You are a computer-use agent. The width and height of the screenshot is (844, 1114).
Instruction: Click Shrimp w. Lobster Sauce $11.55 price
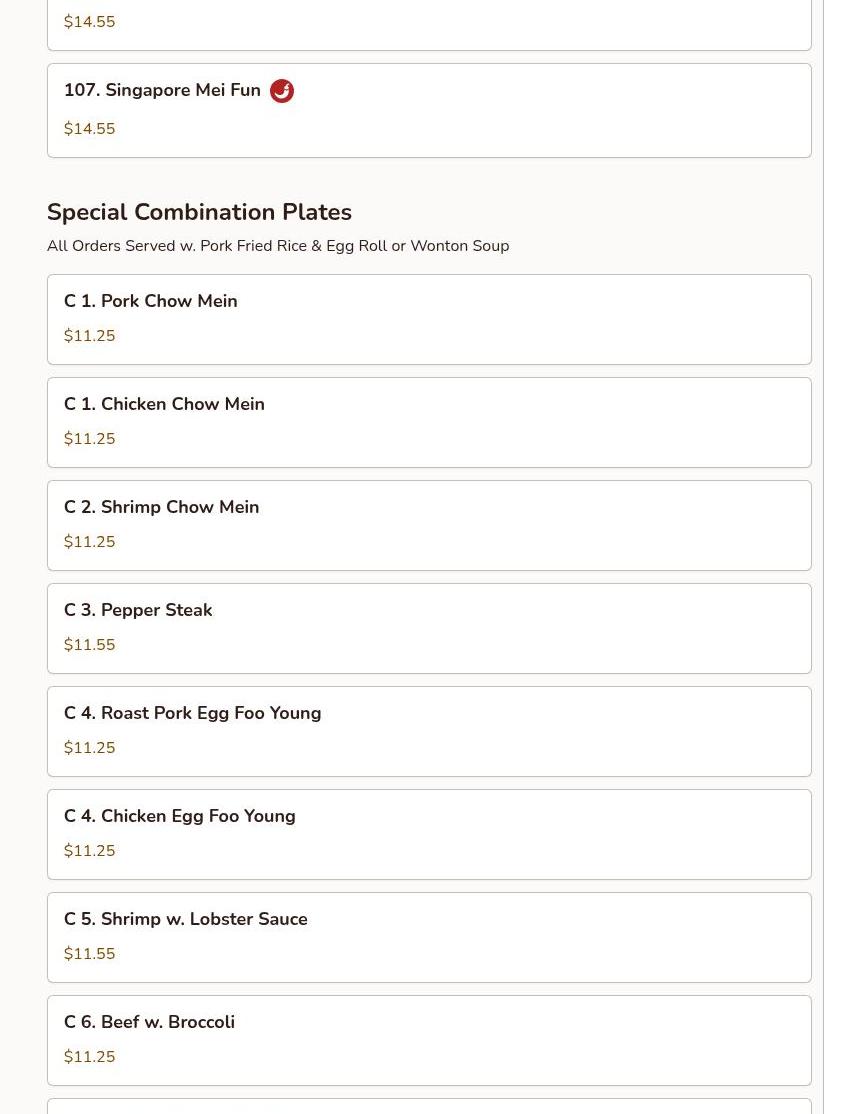(89, 954)
